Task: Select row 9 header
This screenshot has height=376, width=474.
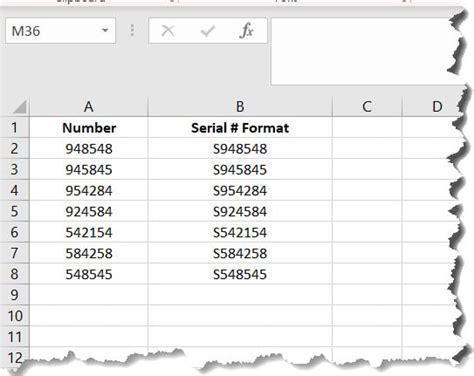Action: pyautogui.click(x=14, y=295)
